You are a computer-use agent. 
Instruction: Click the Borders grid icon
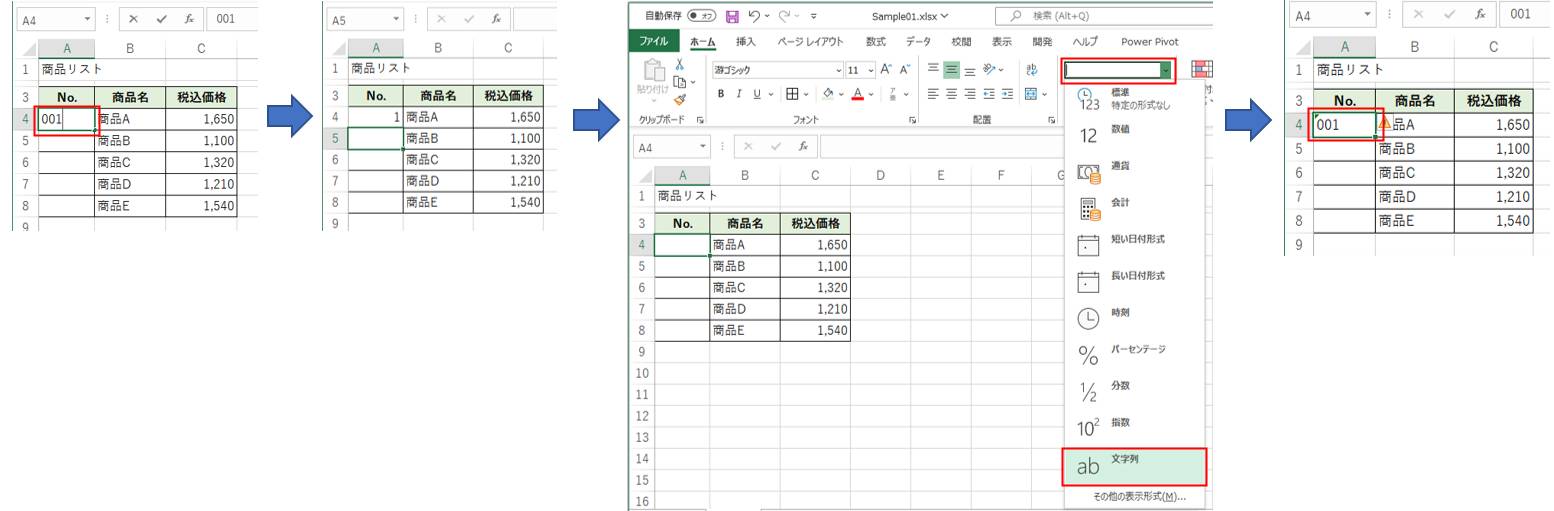pyautogui.click(x=792, y=94)
